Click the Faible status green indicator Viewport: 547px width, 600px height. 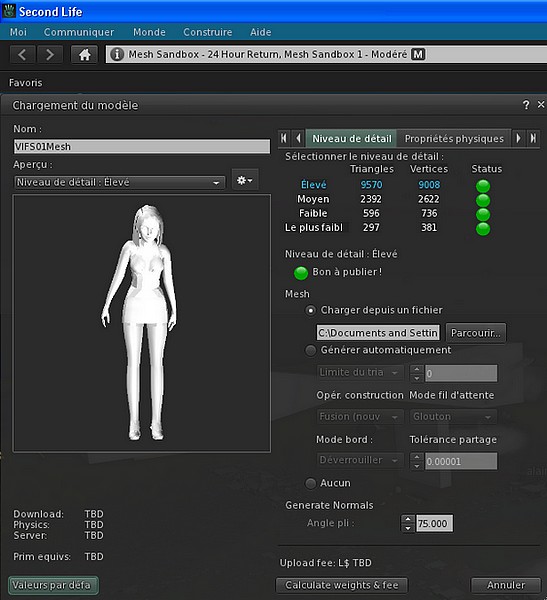coord(483,214)
